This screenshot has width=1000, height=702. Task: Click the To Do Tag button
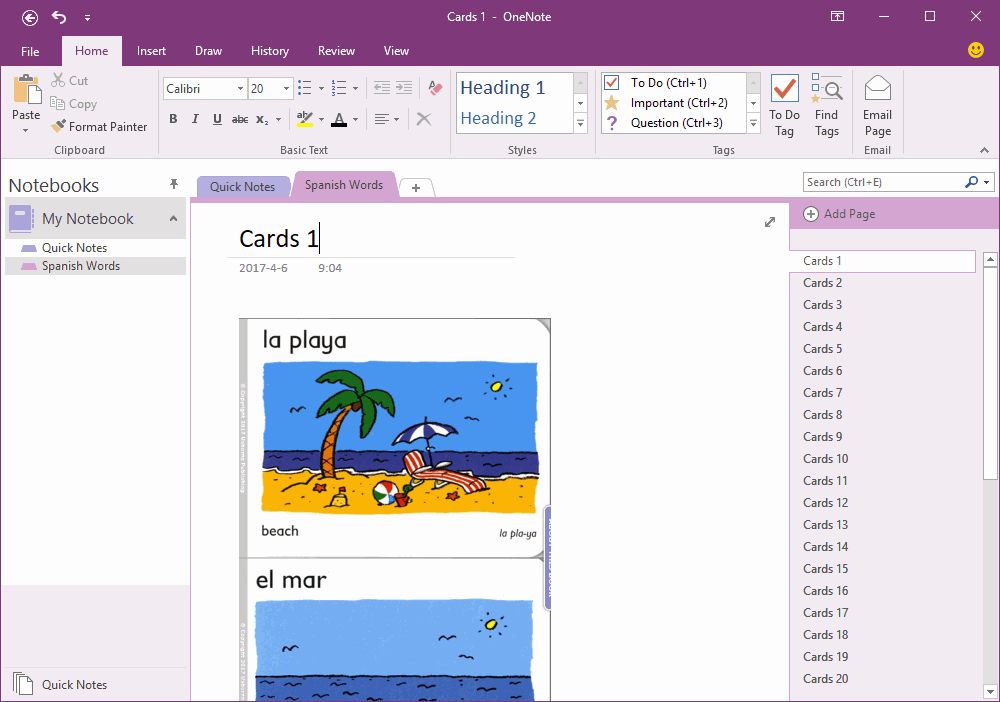tap(784, 105)
